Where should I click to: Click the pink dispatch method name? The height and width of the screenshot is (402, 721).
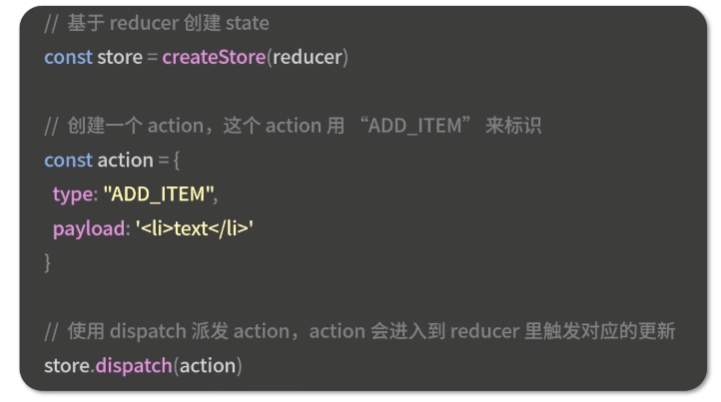point(134,366)
